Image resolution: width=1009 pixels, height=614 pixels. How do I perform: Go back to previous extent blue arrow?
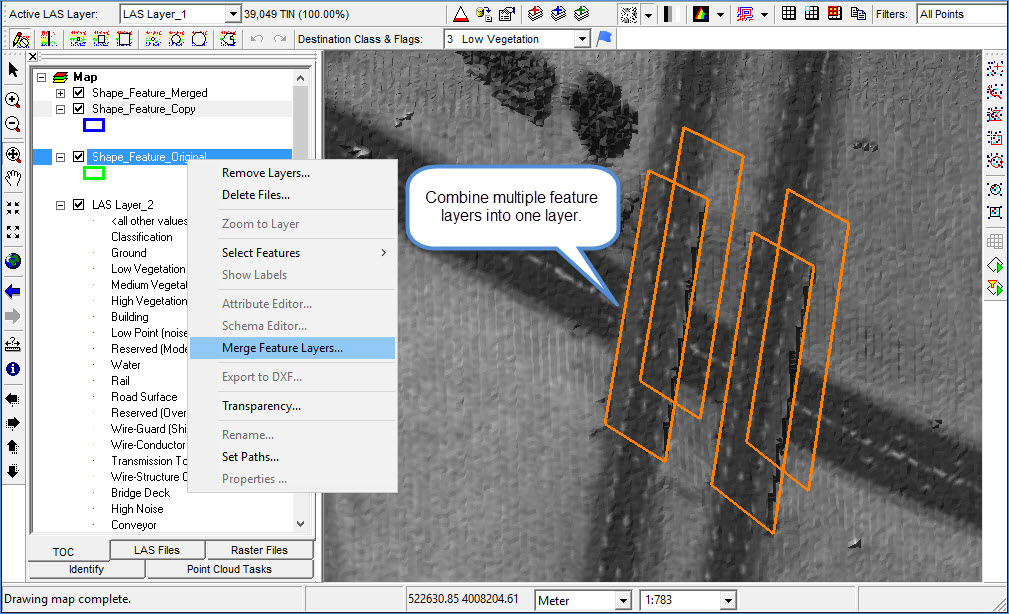[13, 292]
